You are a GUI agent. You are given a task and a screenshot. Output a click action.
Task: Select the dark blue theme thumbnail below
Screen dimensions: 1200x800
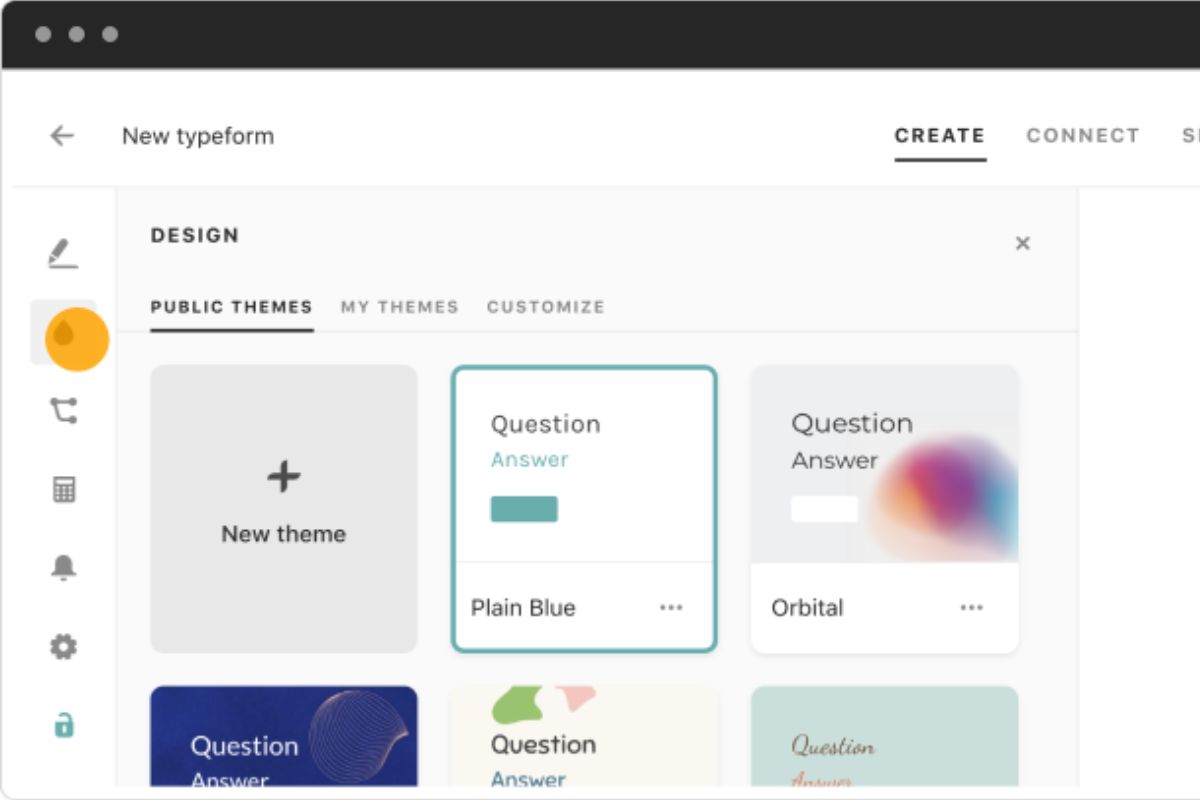pos(285,740)
